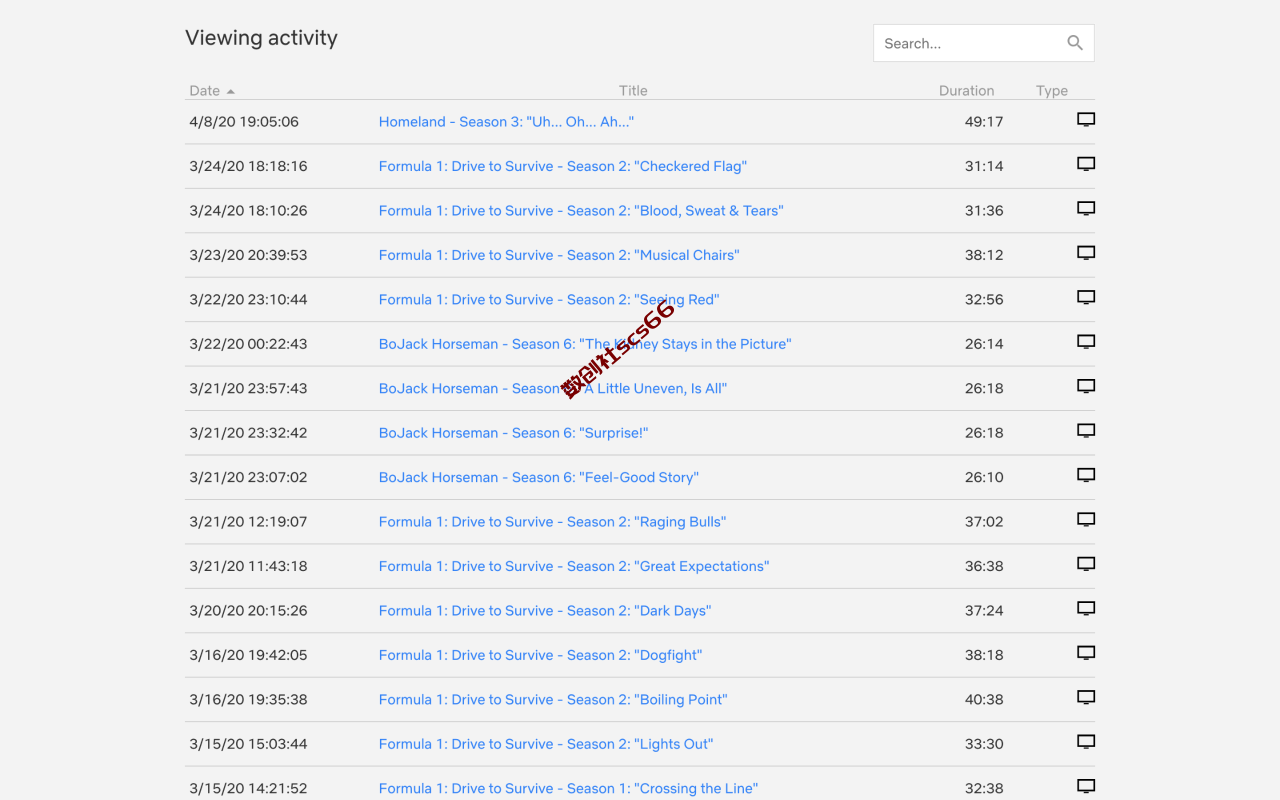Viewport: 1280px width, 800px height.
Task: Open Season 1 "Crossing the Line" link
Action: point(568,788)
